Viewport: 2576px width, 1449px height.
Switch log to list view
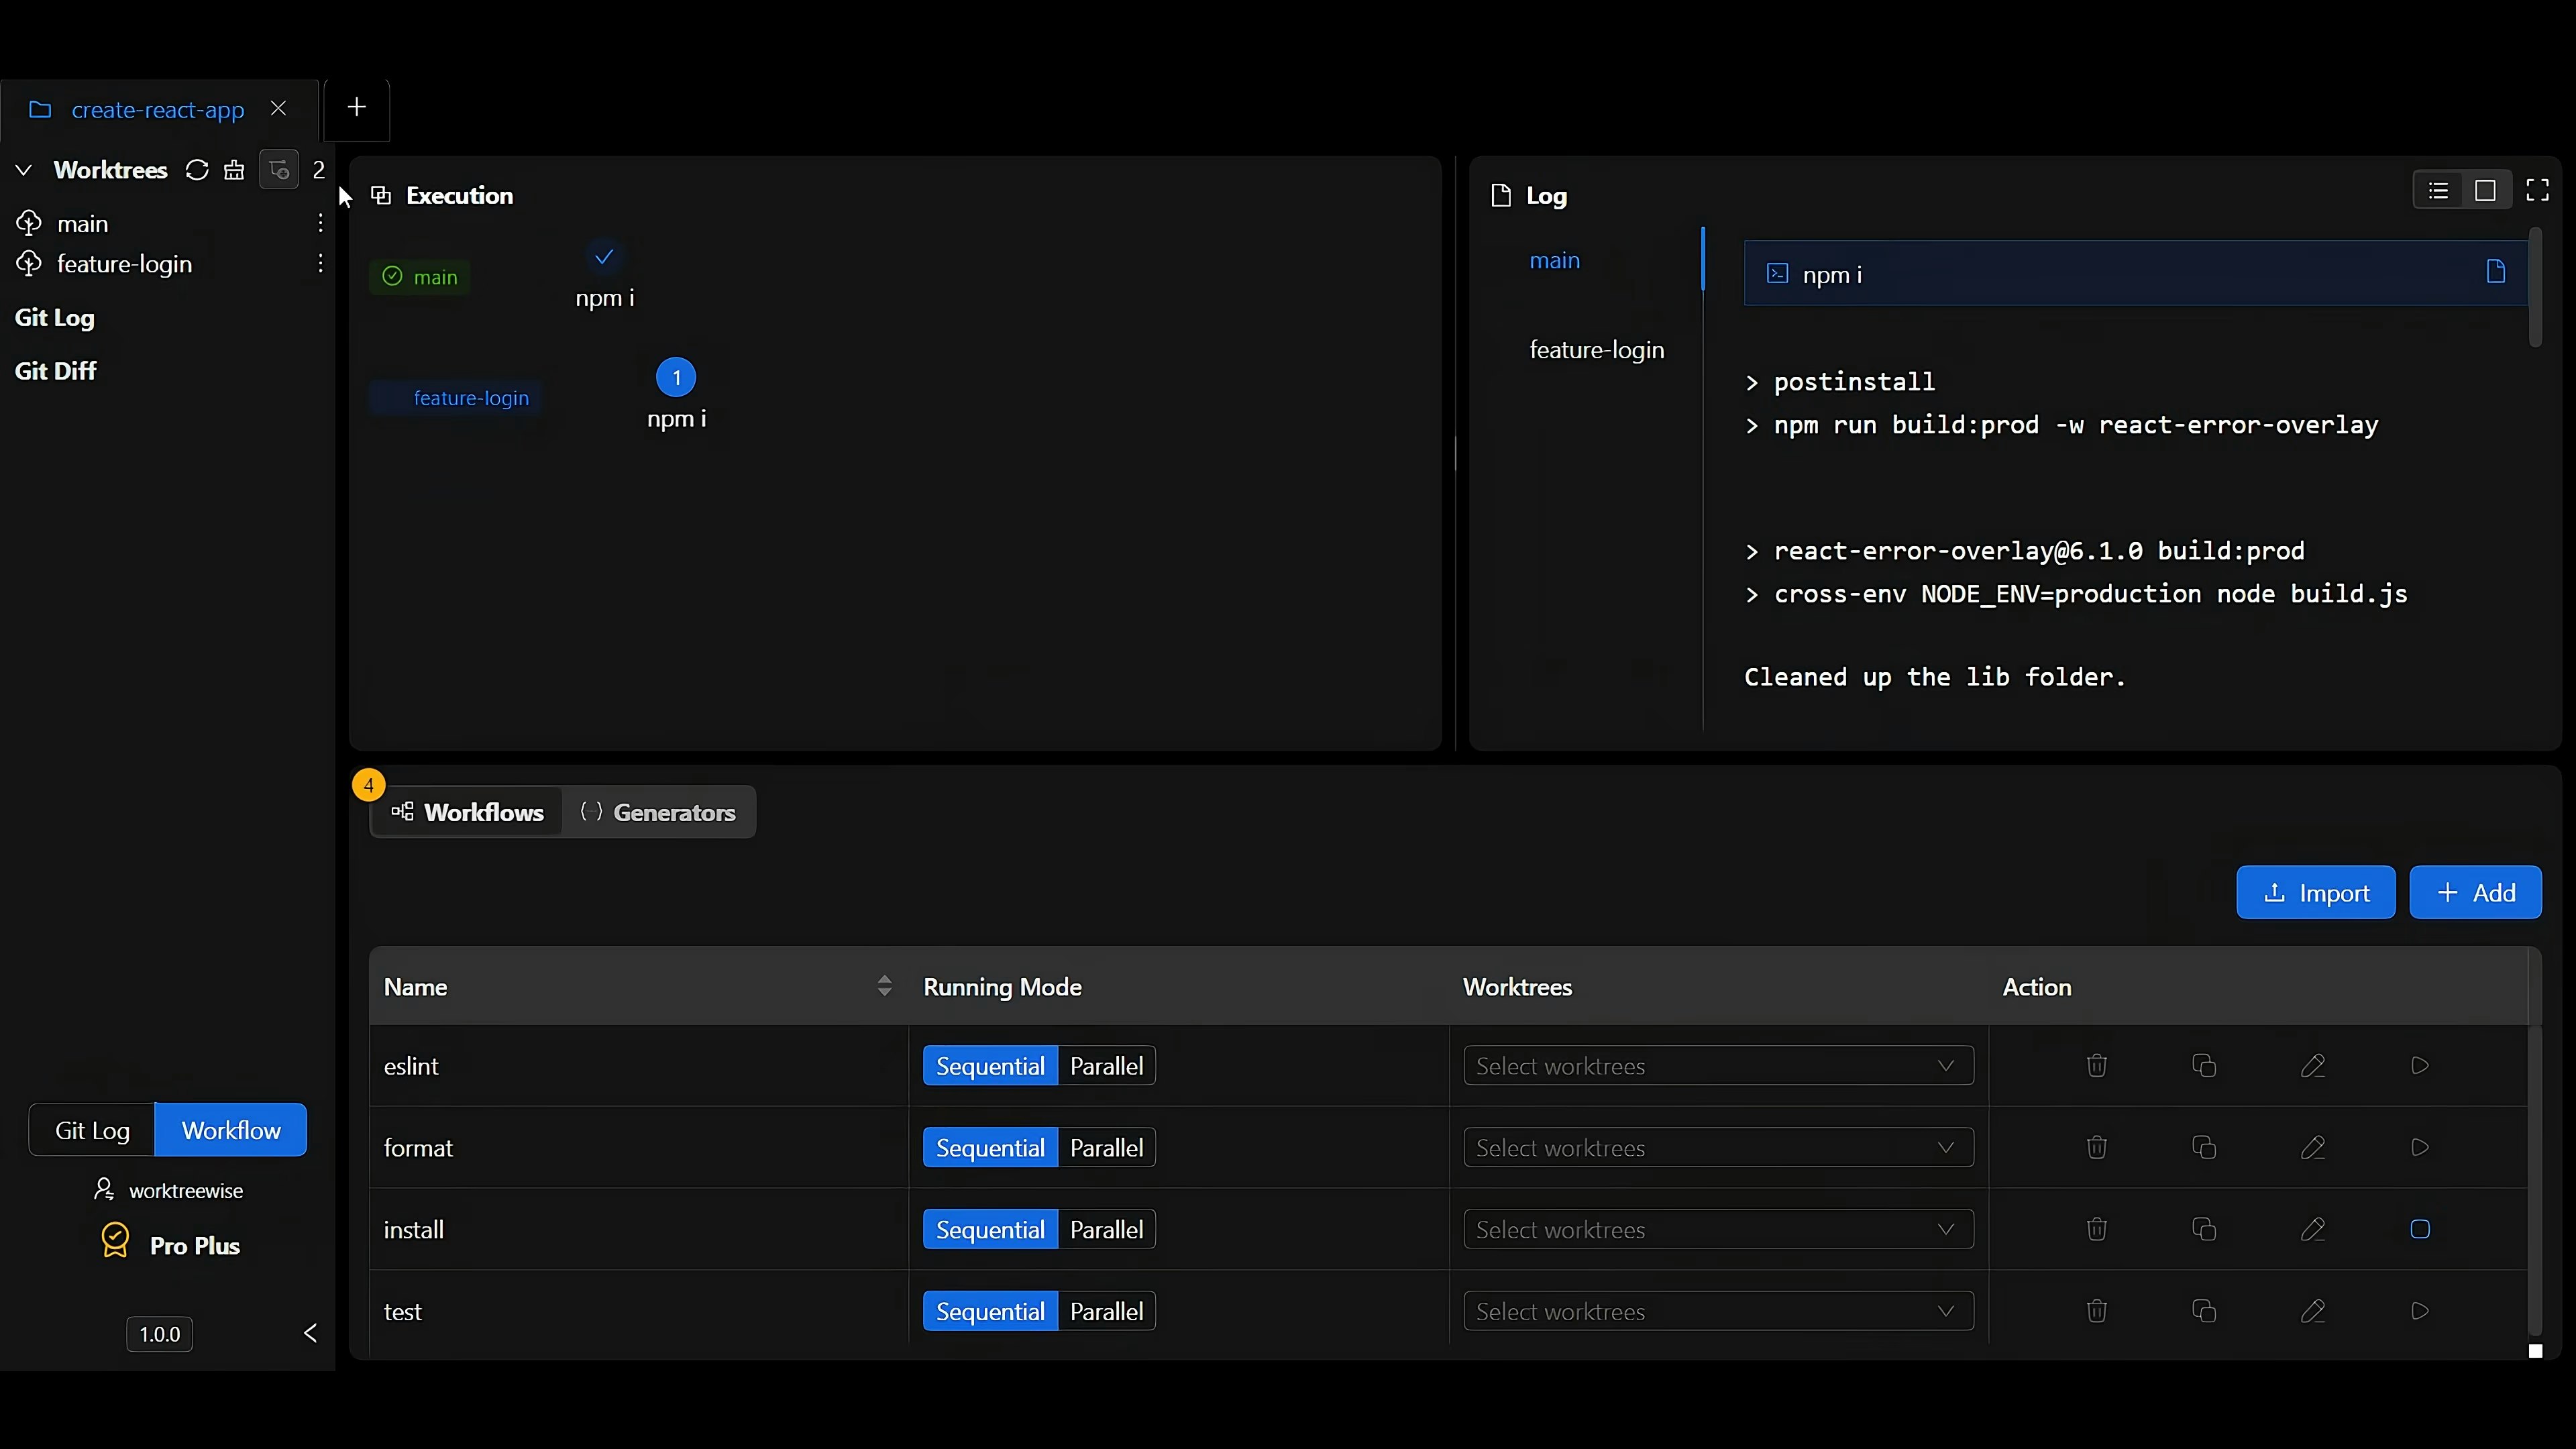(2438, 191)
